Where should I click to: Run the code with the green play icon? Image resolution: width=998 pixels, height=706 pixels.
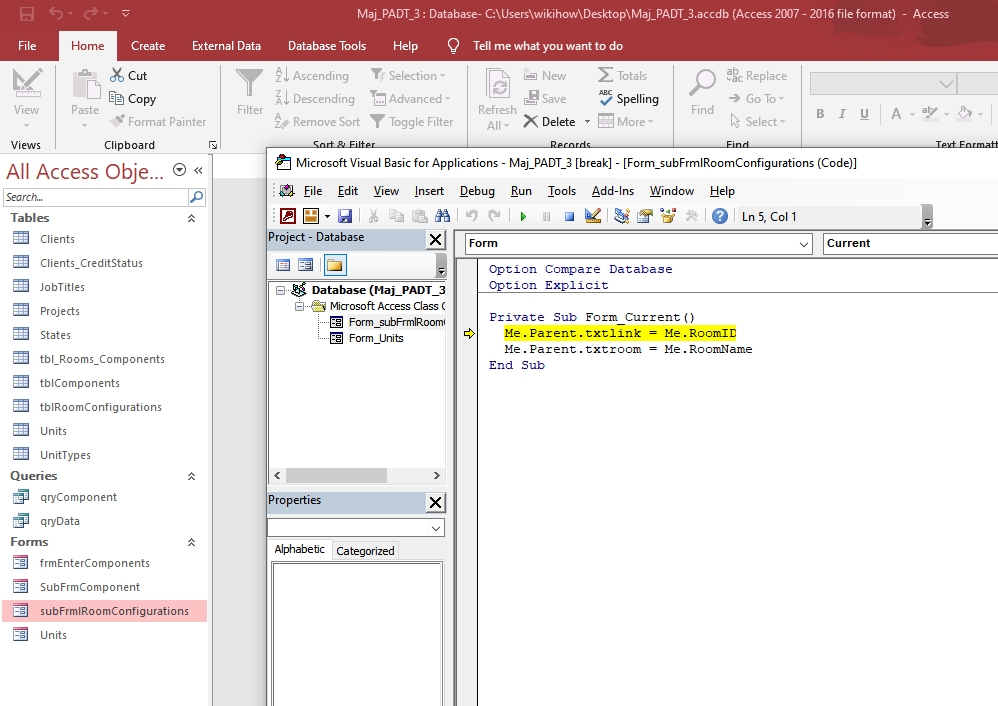(x=523, y=216)
